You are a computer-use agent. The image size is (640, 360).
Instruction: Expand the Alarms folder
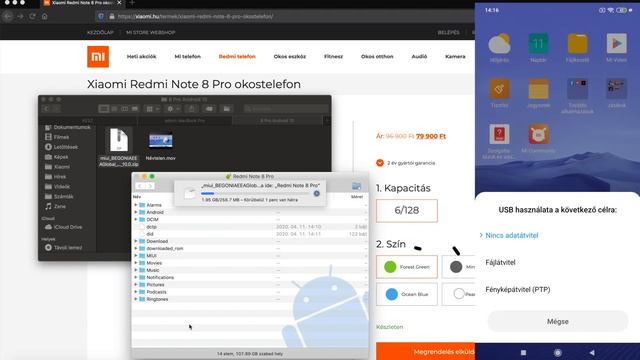click(136, 205)
